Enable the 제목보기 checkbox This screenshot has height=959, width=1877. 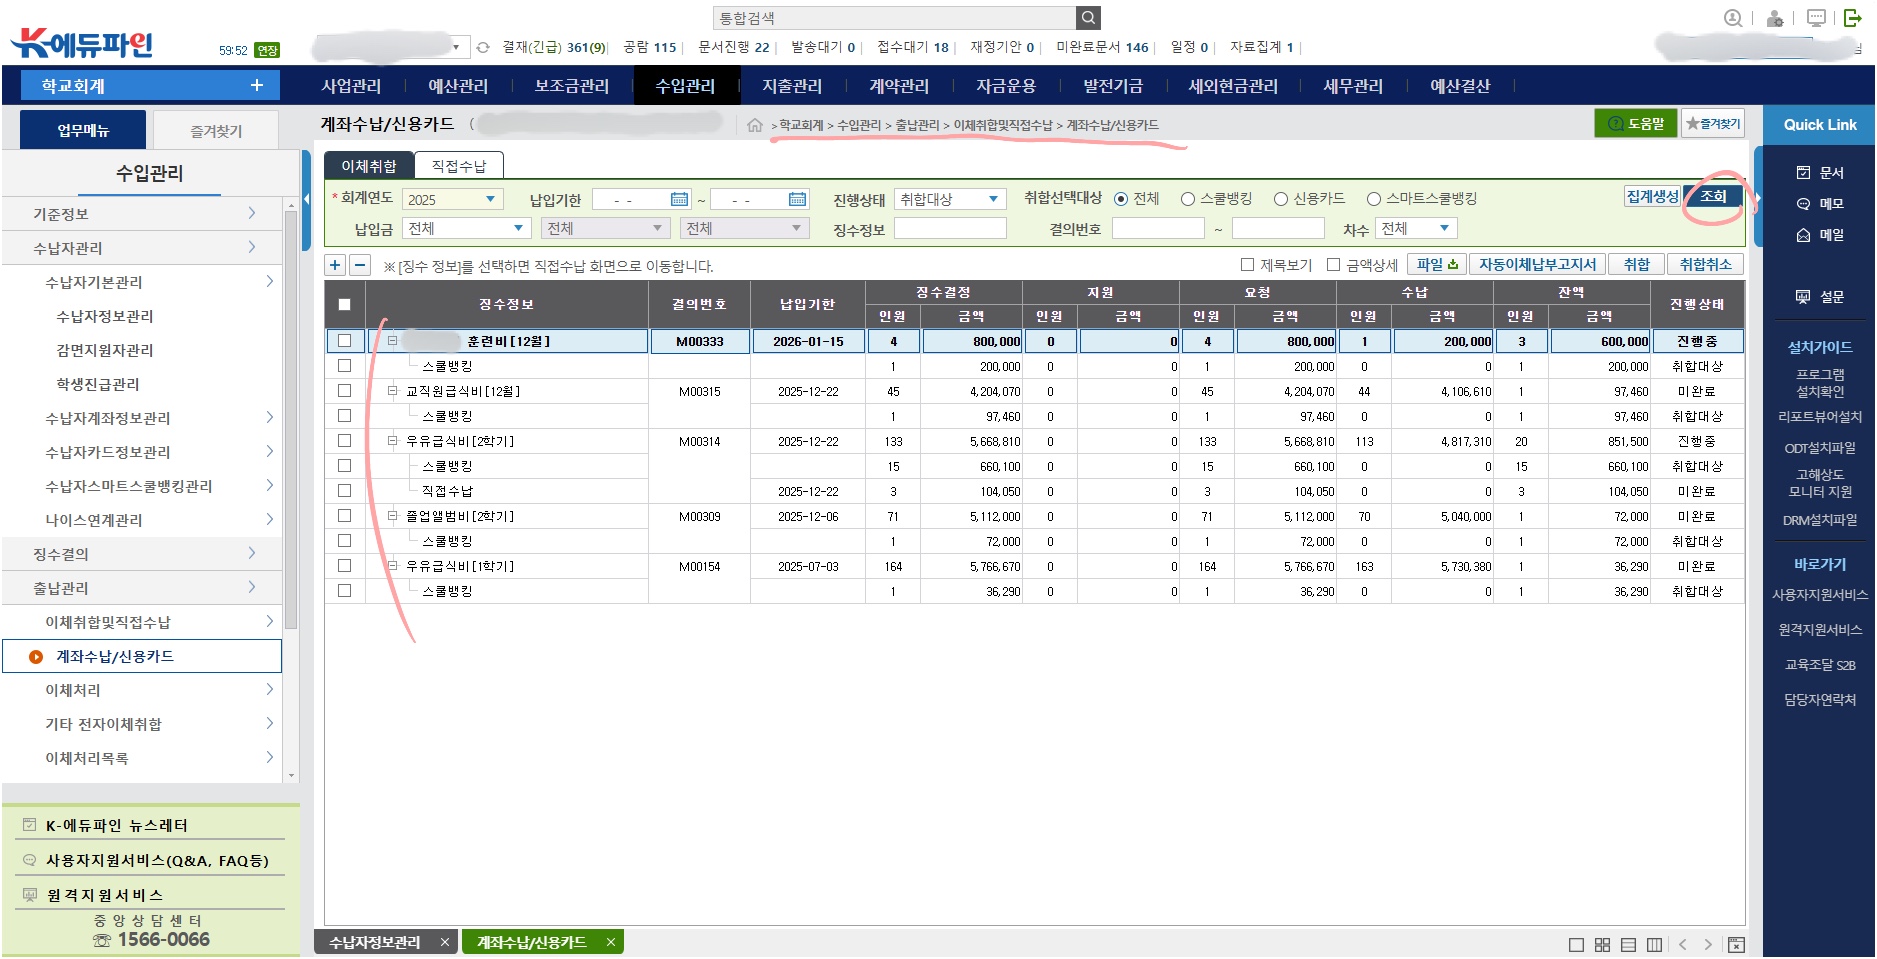coord(1247,265)
